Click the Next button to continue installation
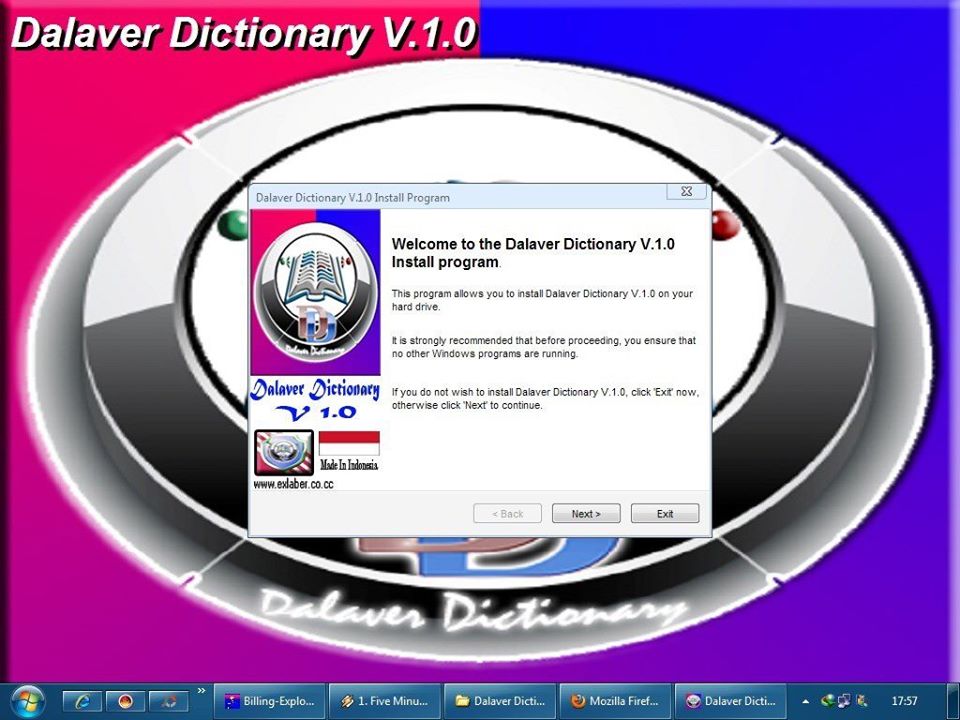This screenshot has height=720, width=960. 586,514
